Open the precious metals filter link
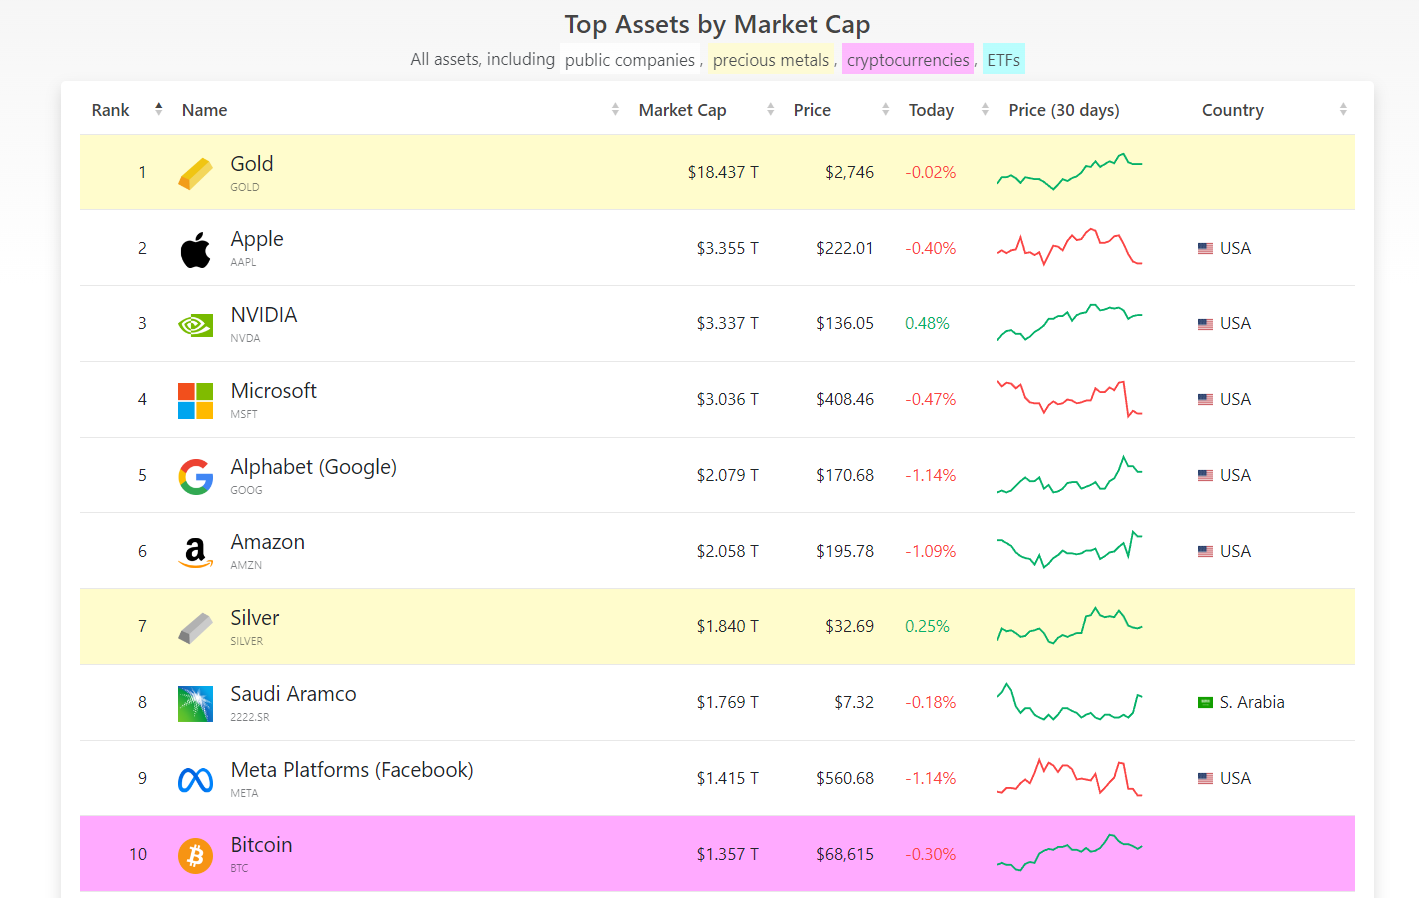The width and height of the screenshot is (1419, 898). (771, 60)
